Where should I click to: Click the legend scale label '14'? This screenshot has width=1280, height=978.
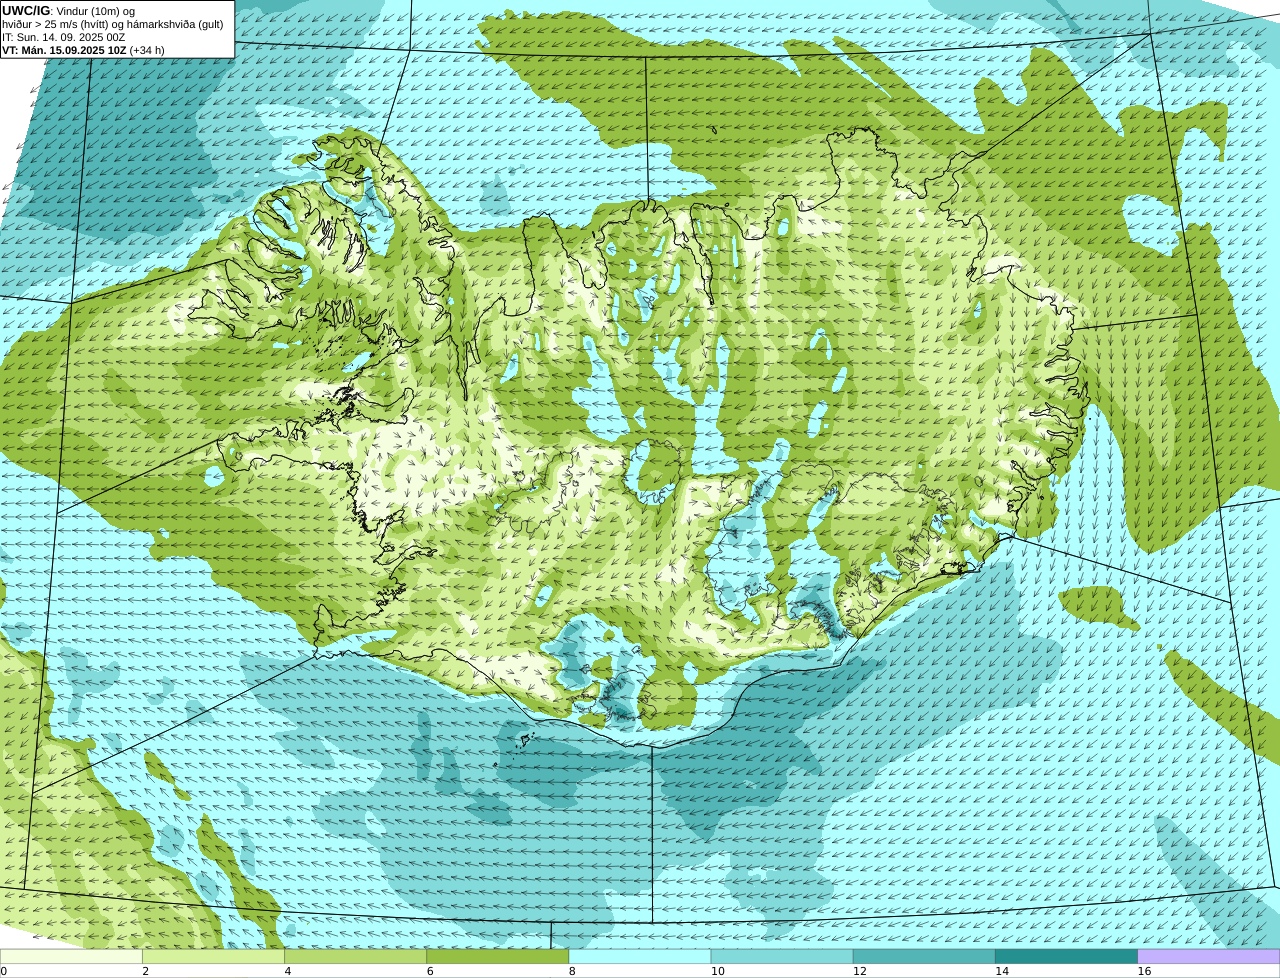(1002, 971)
